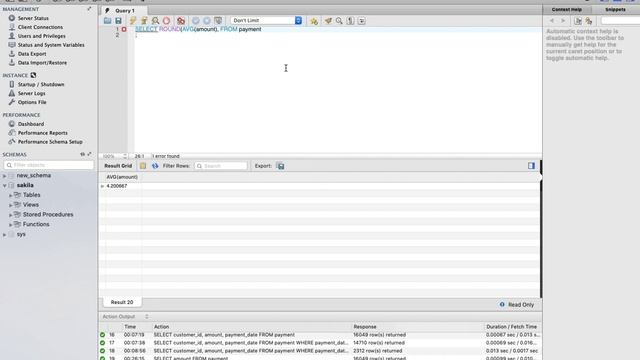Execute the whole query with lightning icon
Viewport: 640px width, 360px height.
[x=133, y=20]
